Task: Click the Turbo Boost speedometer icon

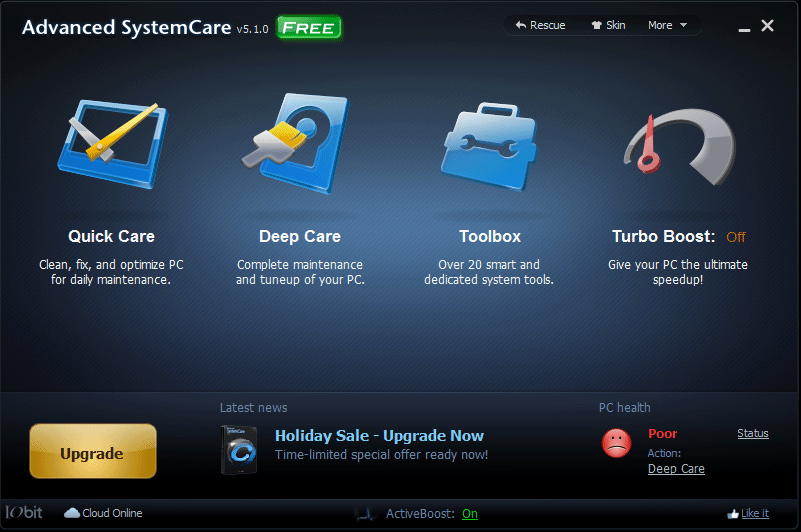Action: (x=679, y=147)
